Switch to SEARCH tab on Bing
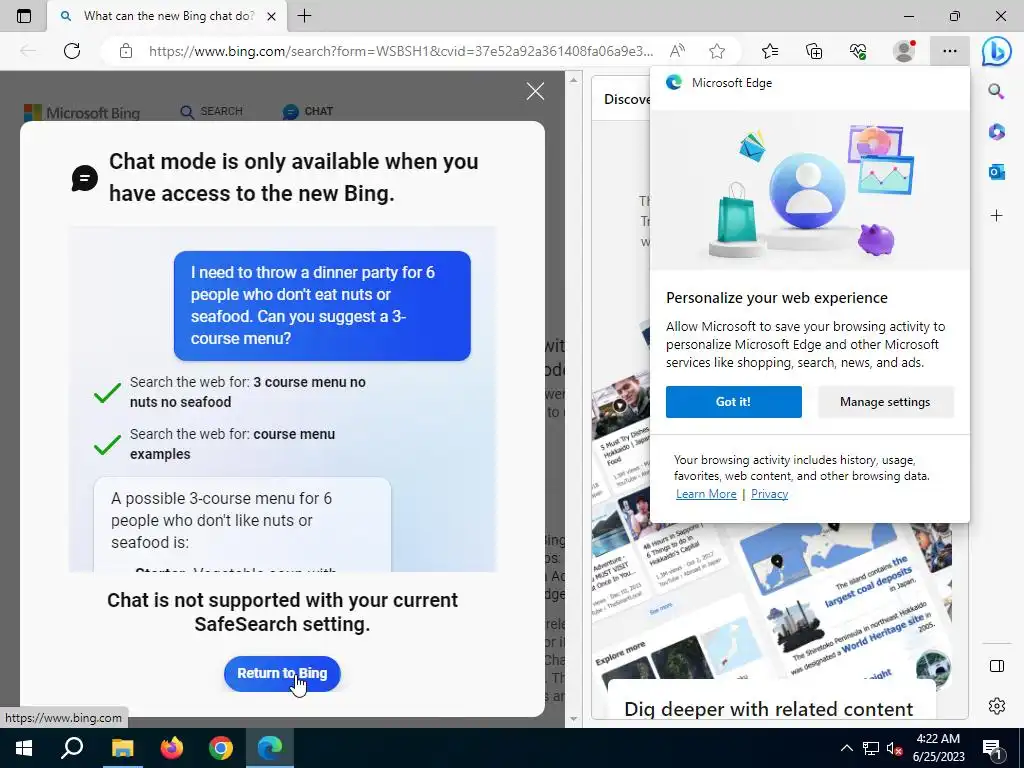 pos(212,112)
